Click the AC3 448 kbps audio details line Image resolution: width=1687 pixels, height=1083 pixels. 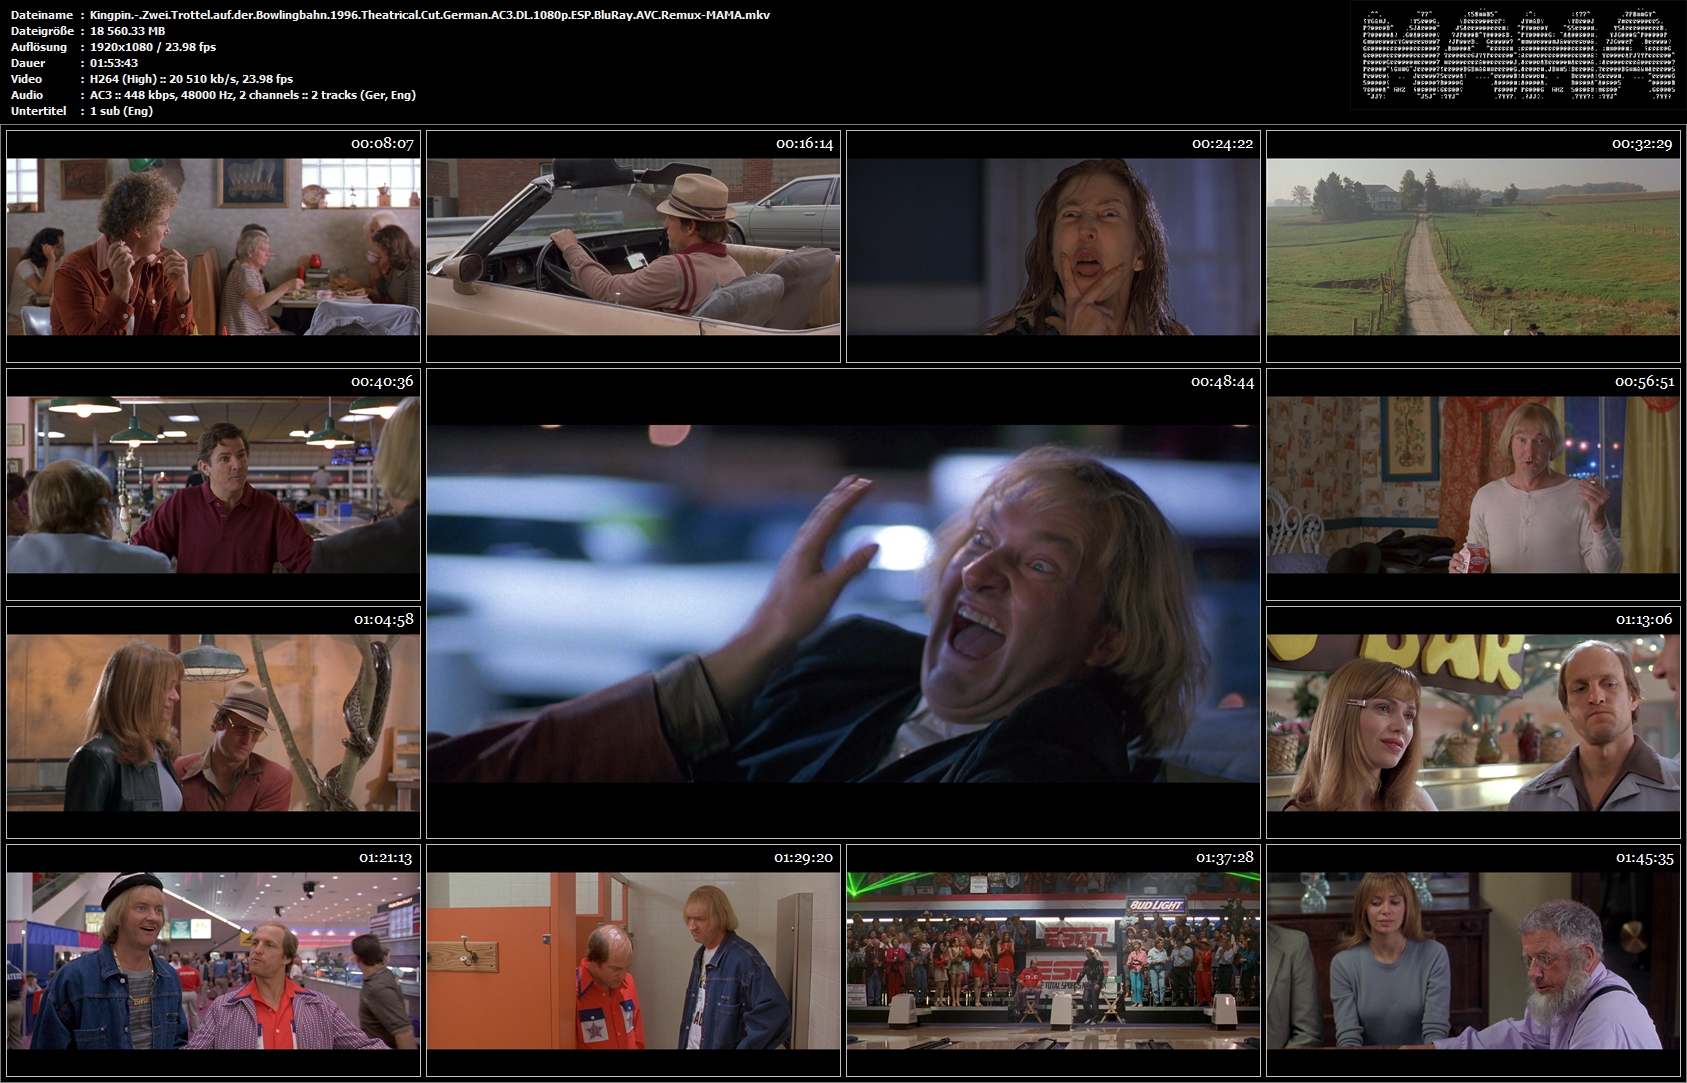click(253, 95)
